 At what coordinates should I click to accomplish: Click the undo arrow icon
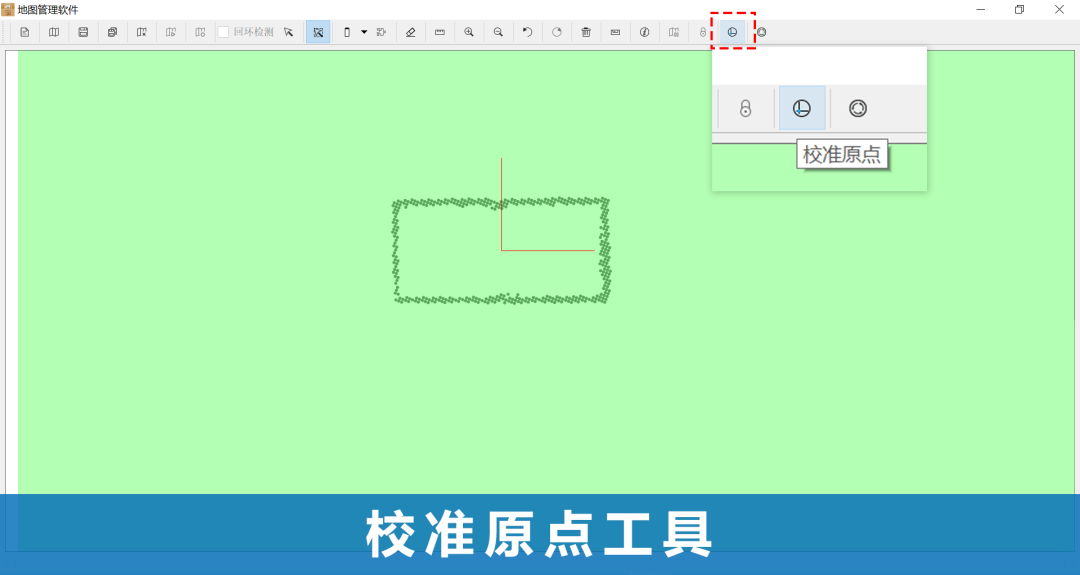coord(527,32)
